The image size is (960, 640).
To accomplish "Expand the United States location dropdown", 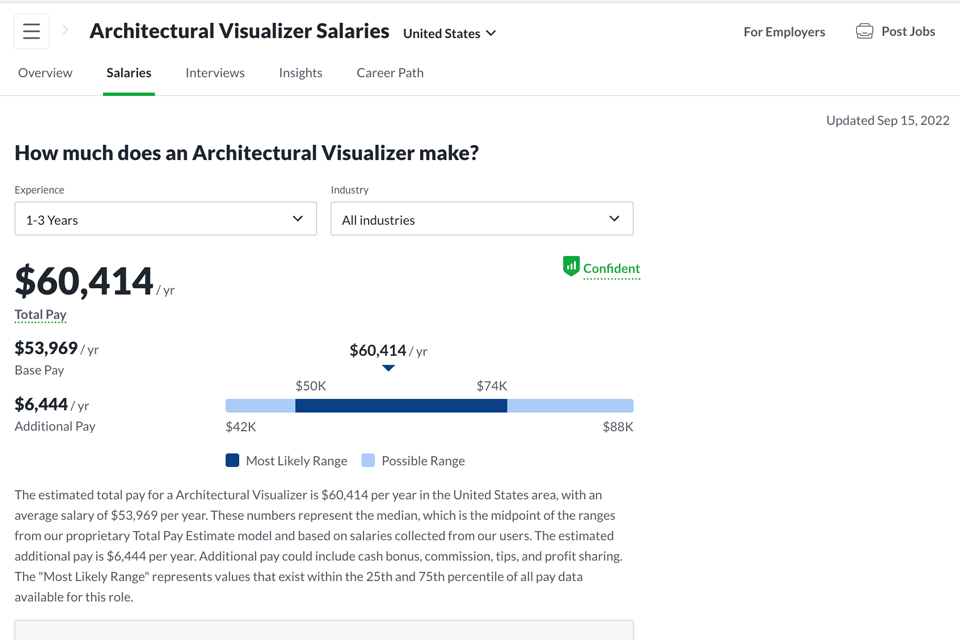I will coord(449,33).
